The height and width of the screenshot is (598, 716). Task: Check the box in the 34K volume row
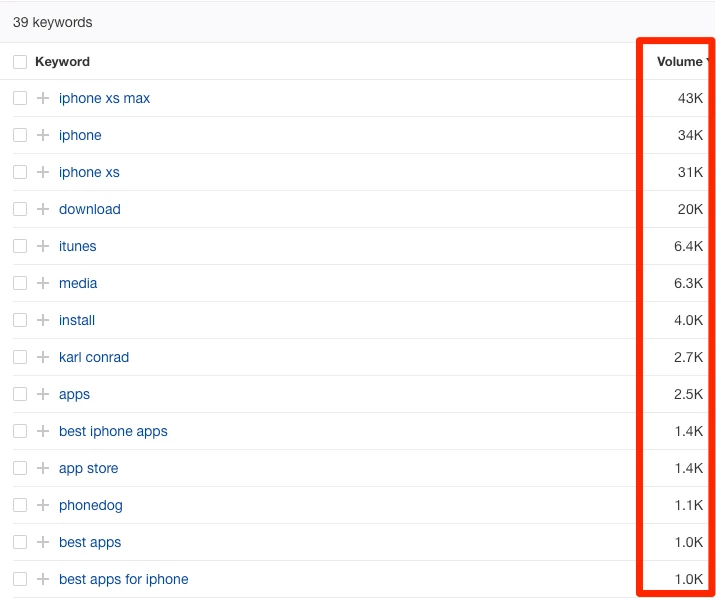coord(20,135)
